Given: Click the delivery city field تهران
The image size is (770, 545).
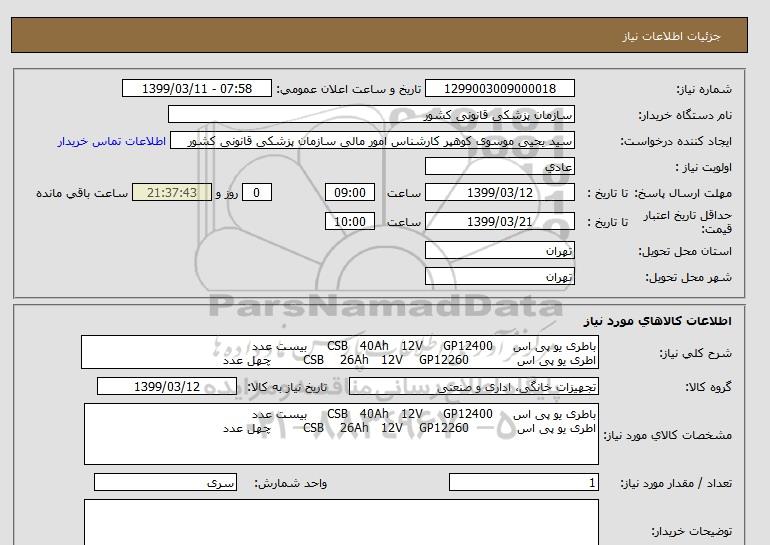Looking at the screenshot, I should (499, 276).
